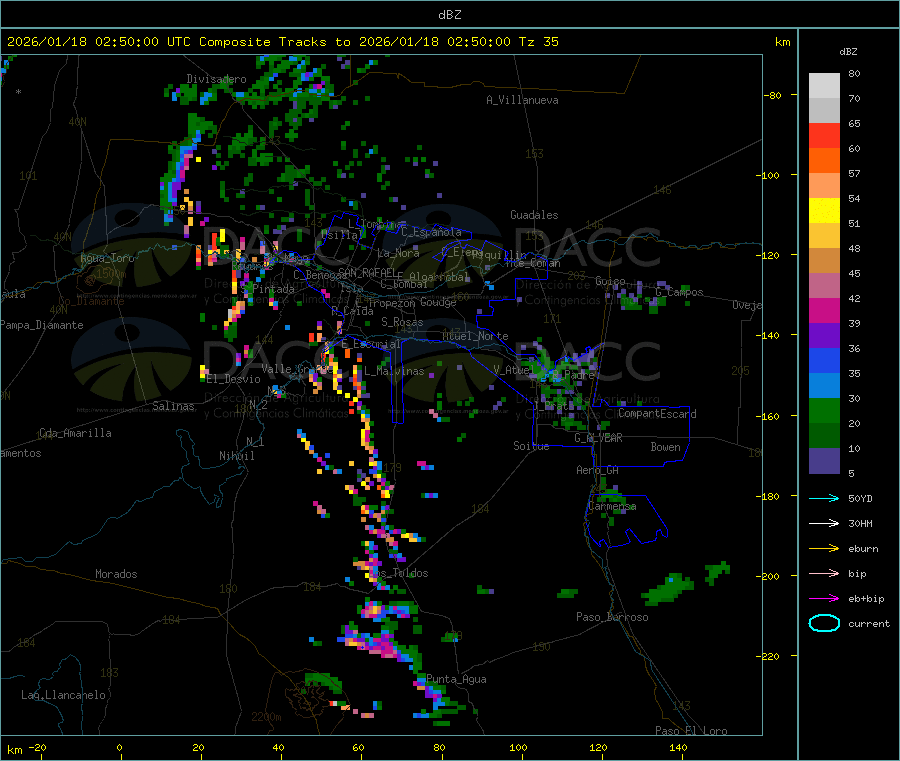900x761 pixels.
Task: Click the Soitue map label
Action: tap(531, 446)
